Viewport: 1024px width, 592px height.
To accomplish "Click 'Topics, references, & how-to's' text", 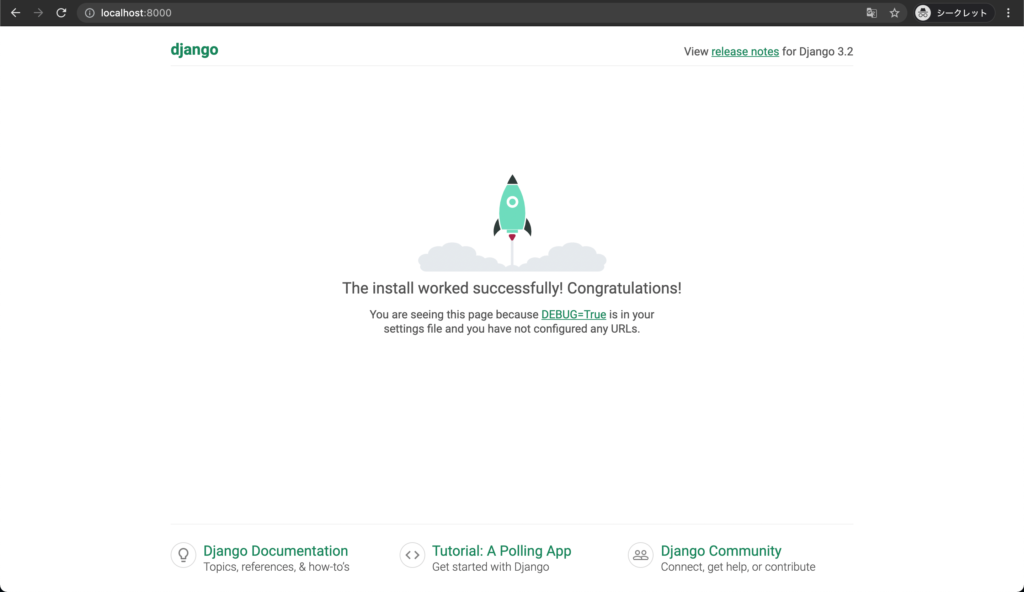I will click(x=276, y=567).
